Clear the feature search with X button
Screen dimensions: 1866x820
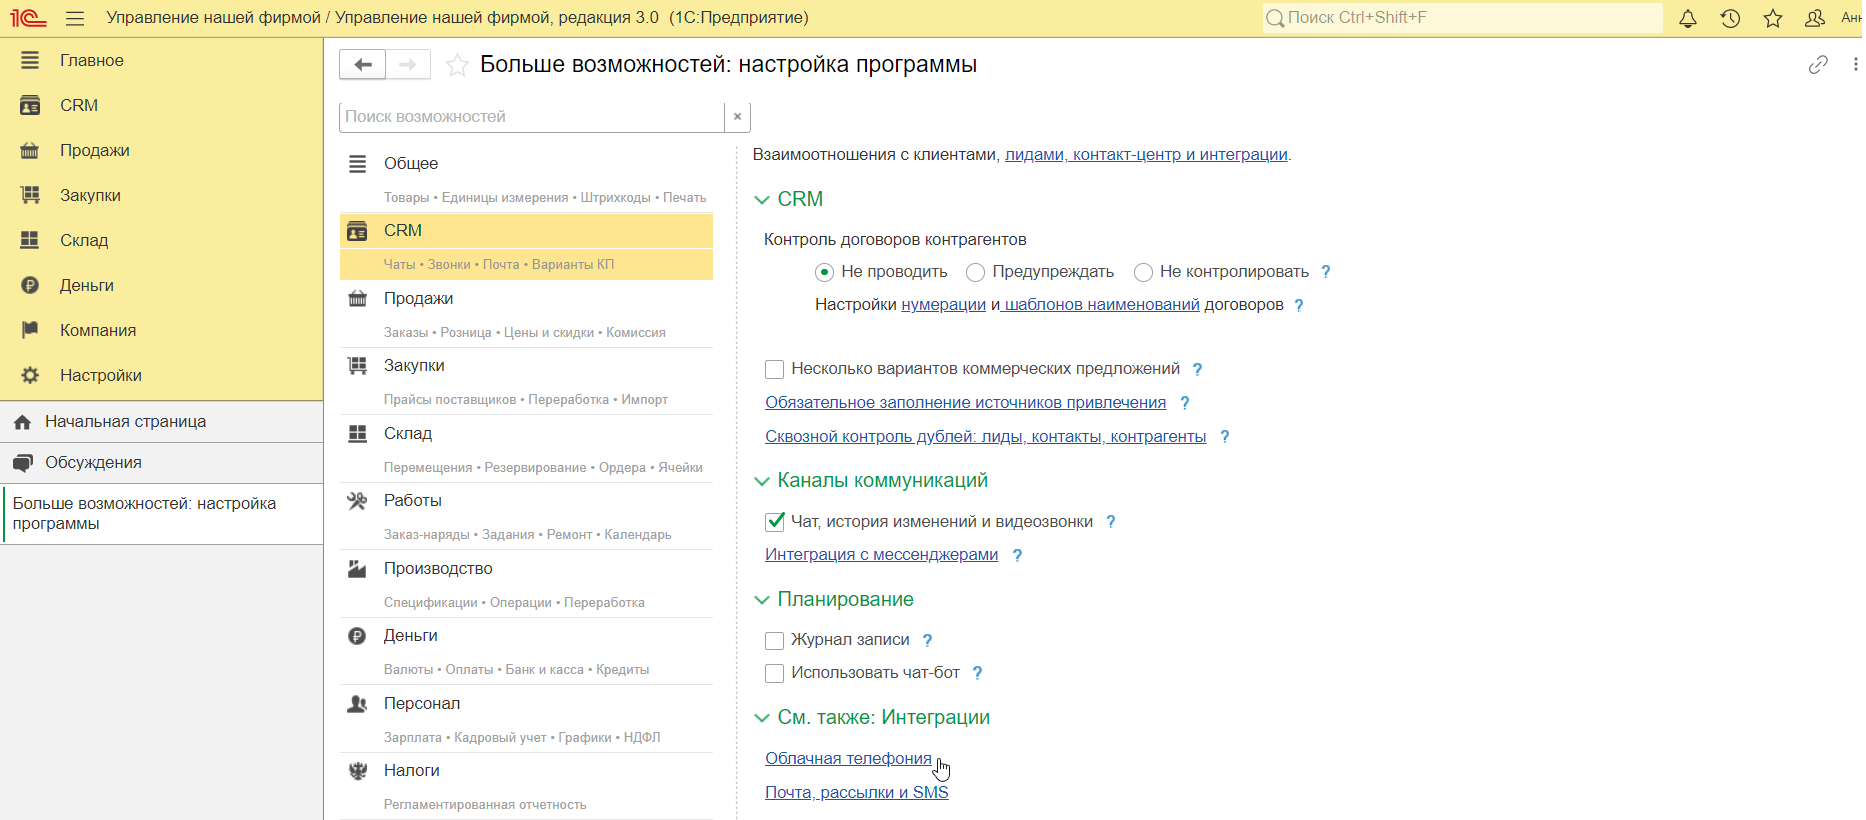click(x=737, y=117)
